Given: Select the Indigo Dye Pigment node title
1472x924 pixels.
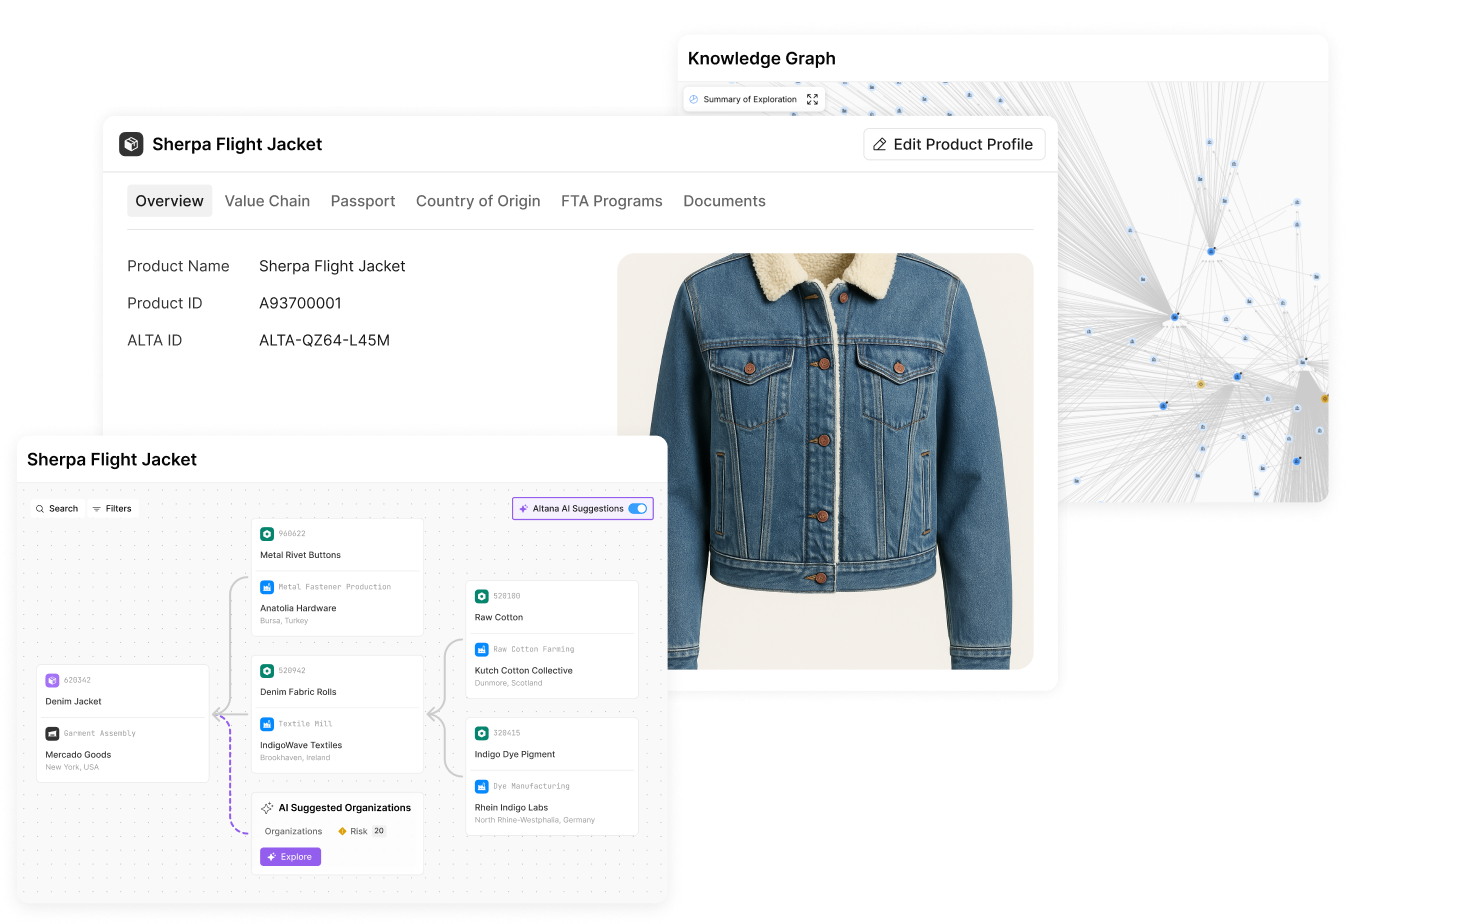Looking at the screenshot, I should click(515, 754).
